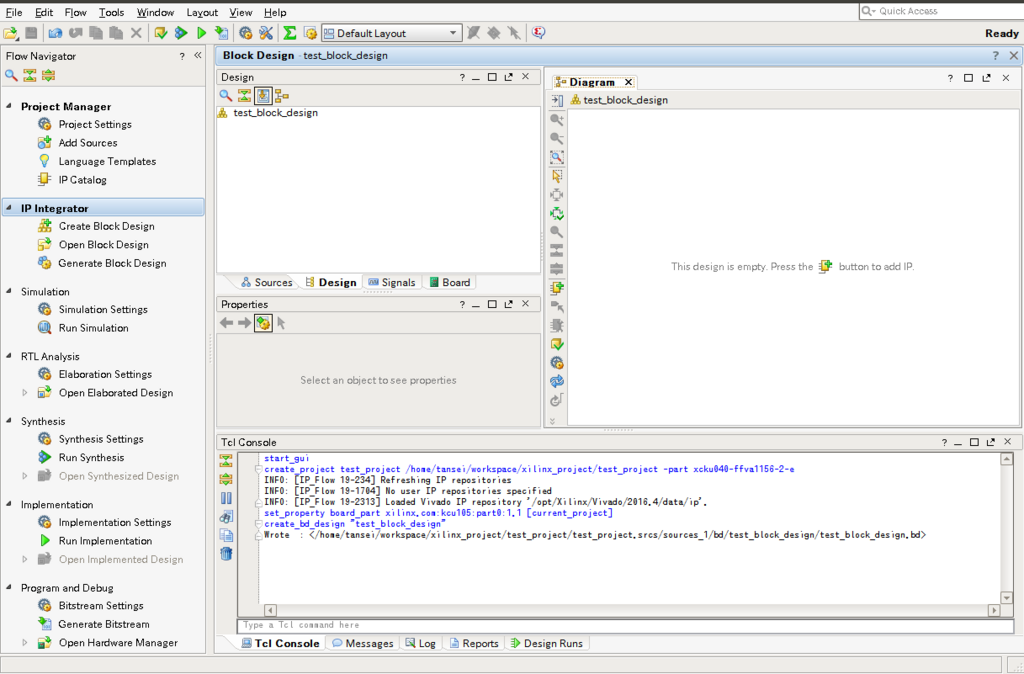This screenshot has height=674, width=1024.
Task: Click the Zoom Fit icon in Diagram toolbar
Action: pos(556,157)
